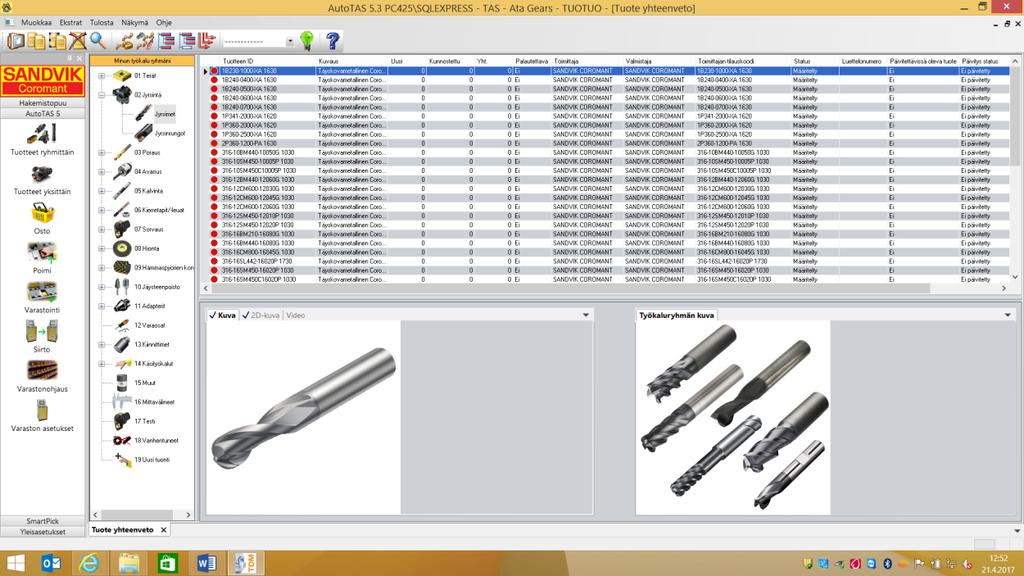Open the Varastointi storage function
Image resolution: width=1024 pixels, height=576 pixels.
[42, 297]
